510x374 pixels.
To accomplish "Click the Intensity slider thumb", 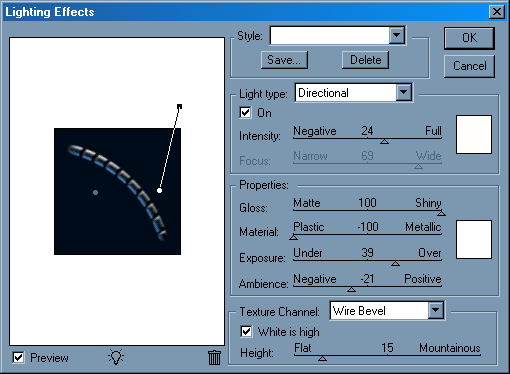I will pos(384,142).
